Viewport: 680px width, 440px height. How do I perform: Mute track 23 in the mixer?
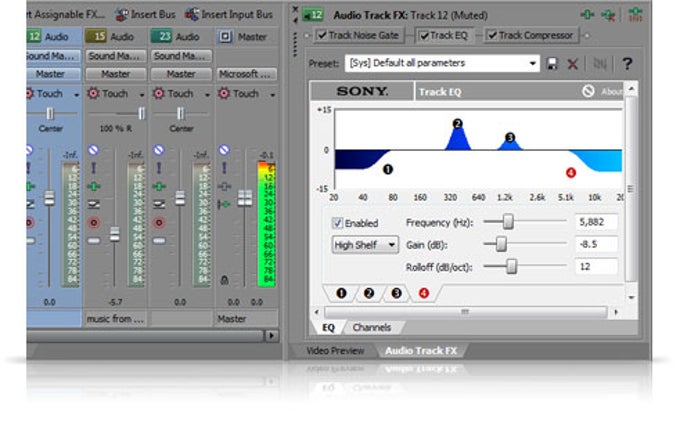pyautogui.click(x=159, y=150)
